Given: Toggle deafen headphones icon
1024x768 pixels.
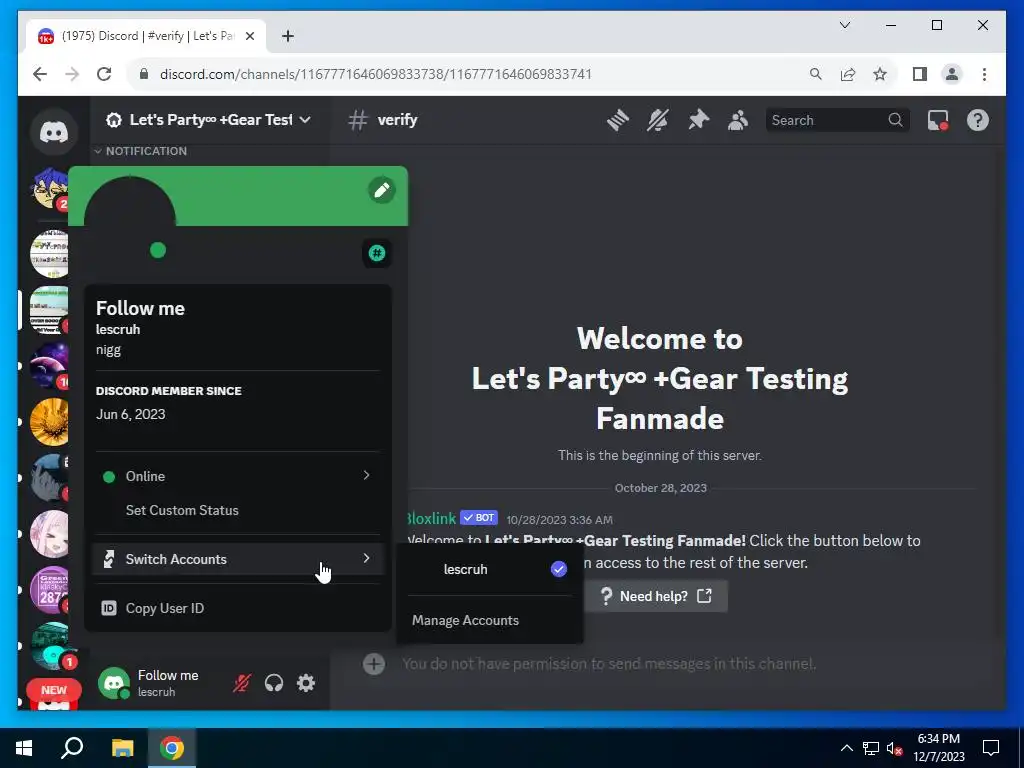Looking at the screenshot, I should pos(274,683).
